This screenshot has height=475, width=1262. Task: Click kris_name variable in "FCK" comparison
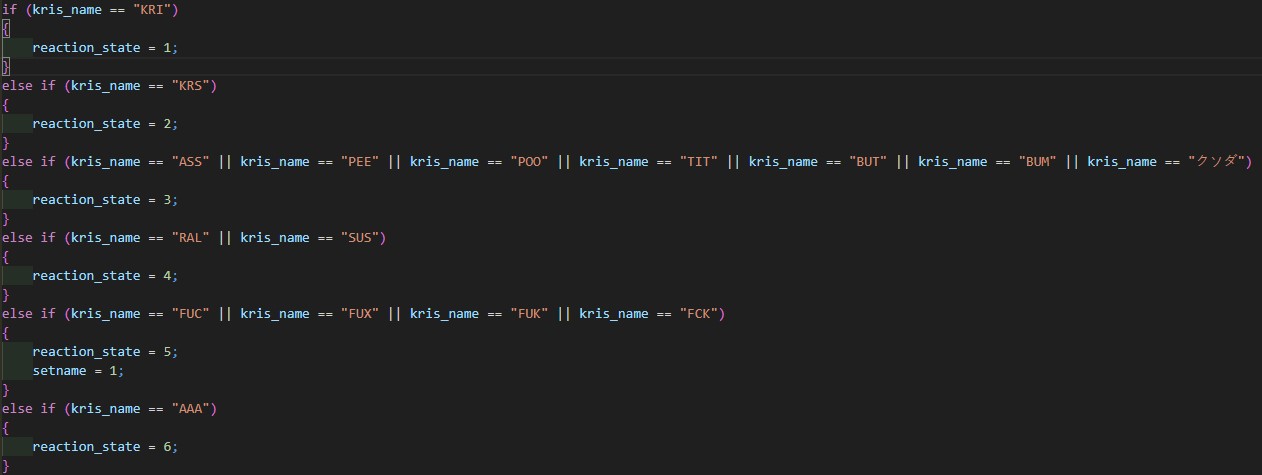[614, 314]
